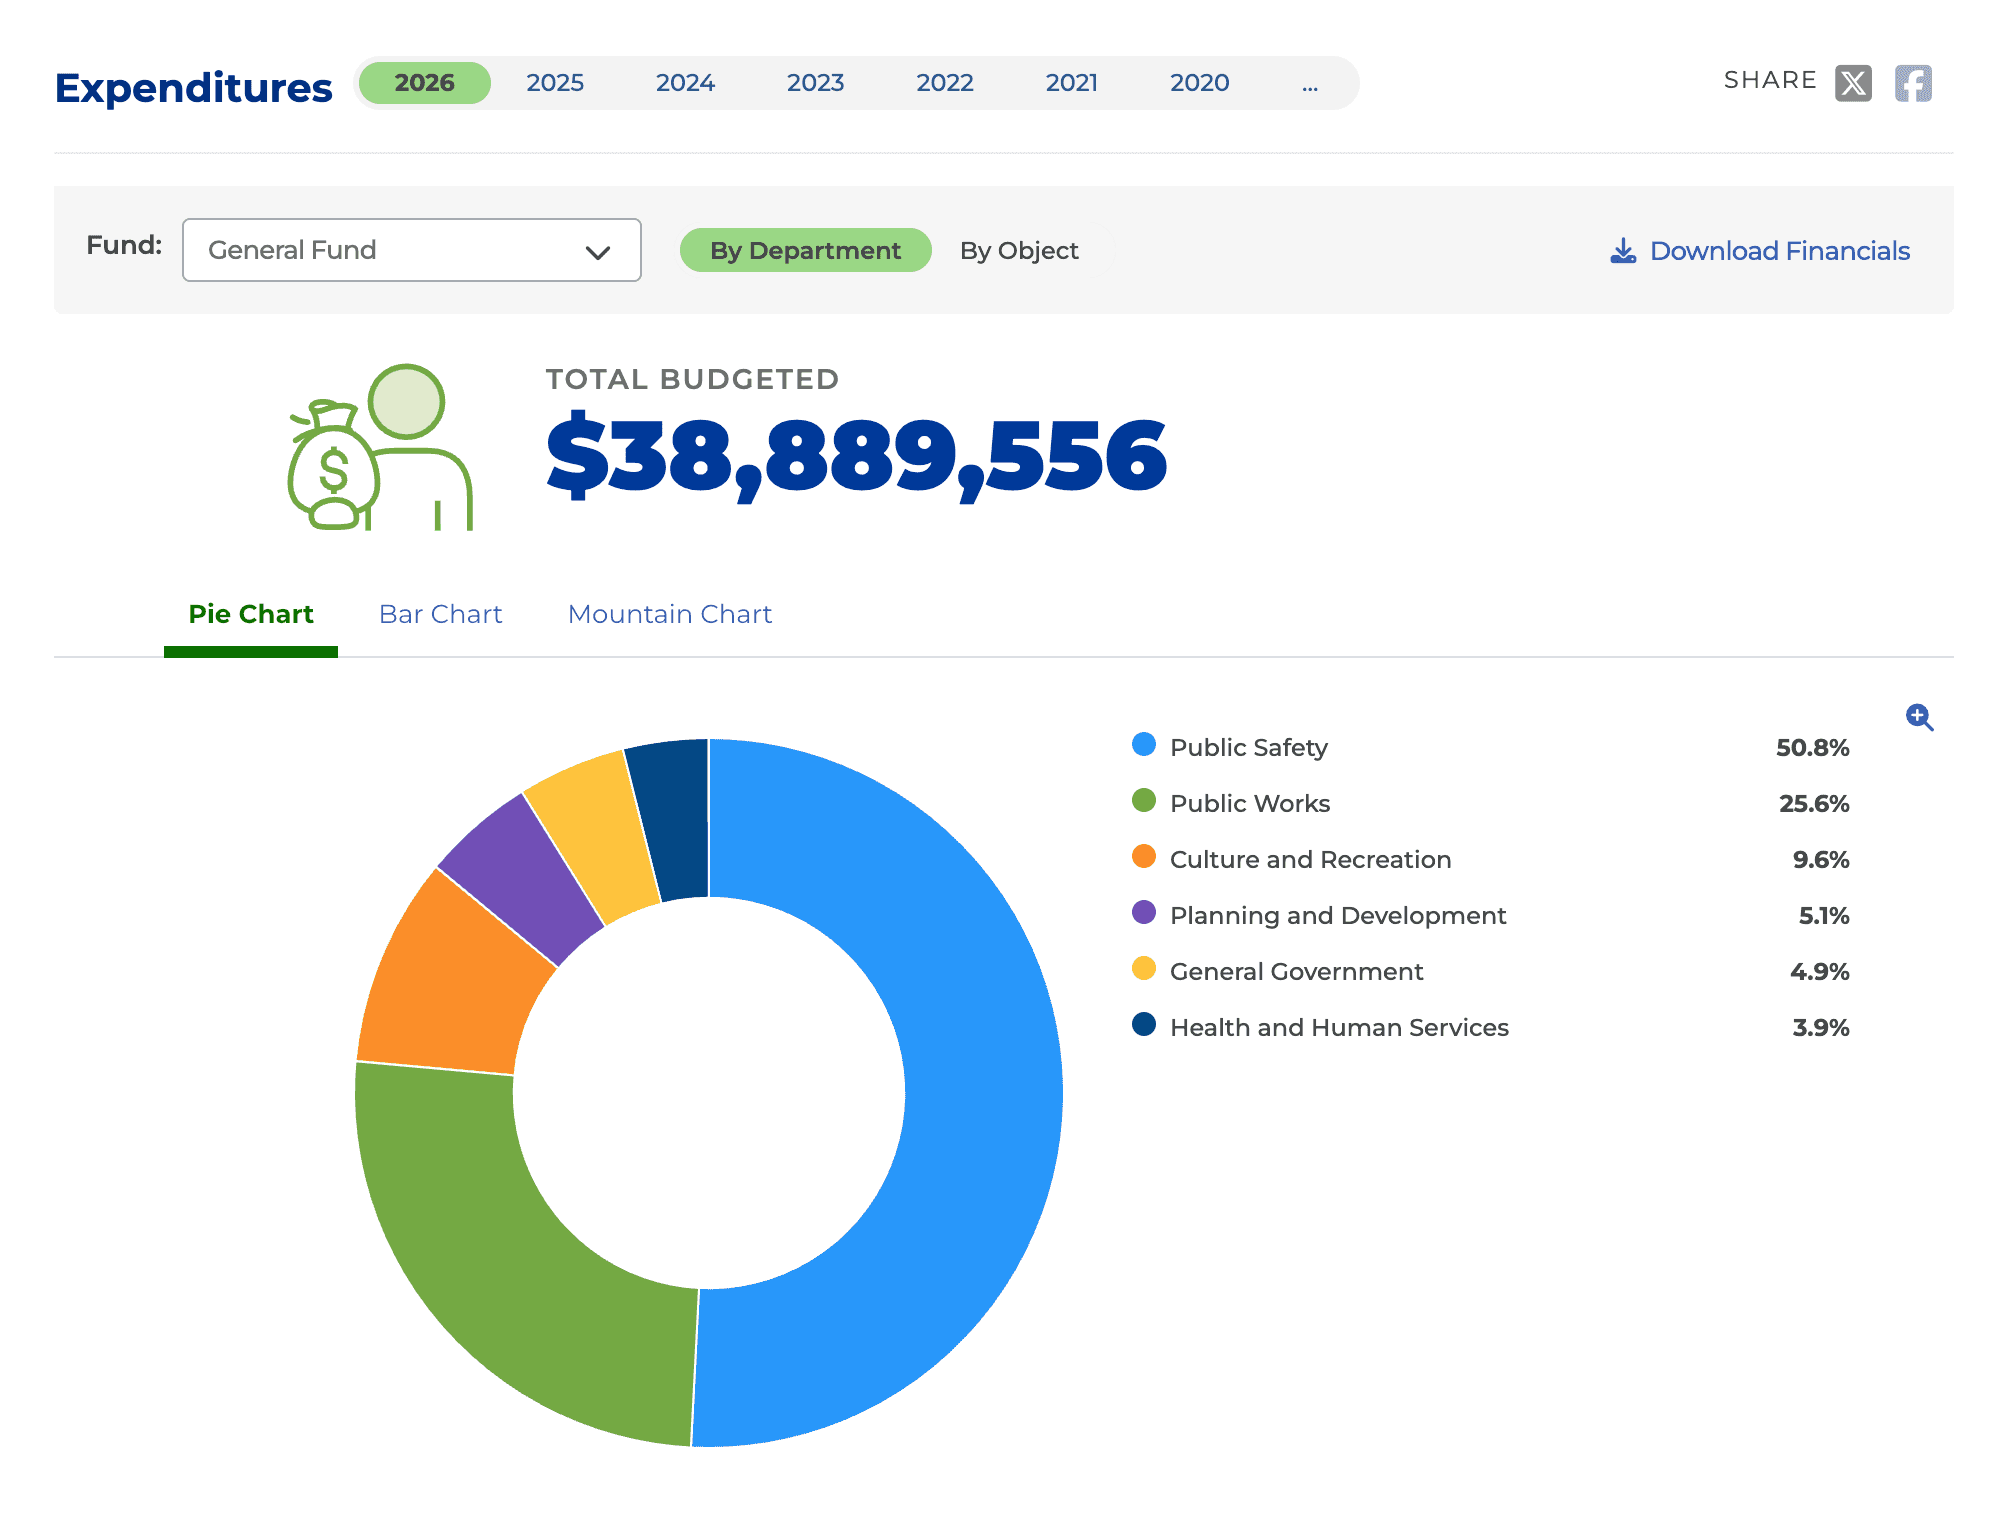Viewport: 2014px width, 1520px height.
Task: Switch to the By Object view
Action: coord(1019,250)
